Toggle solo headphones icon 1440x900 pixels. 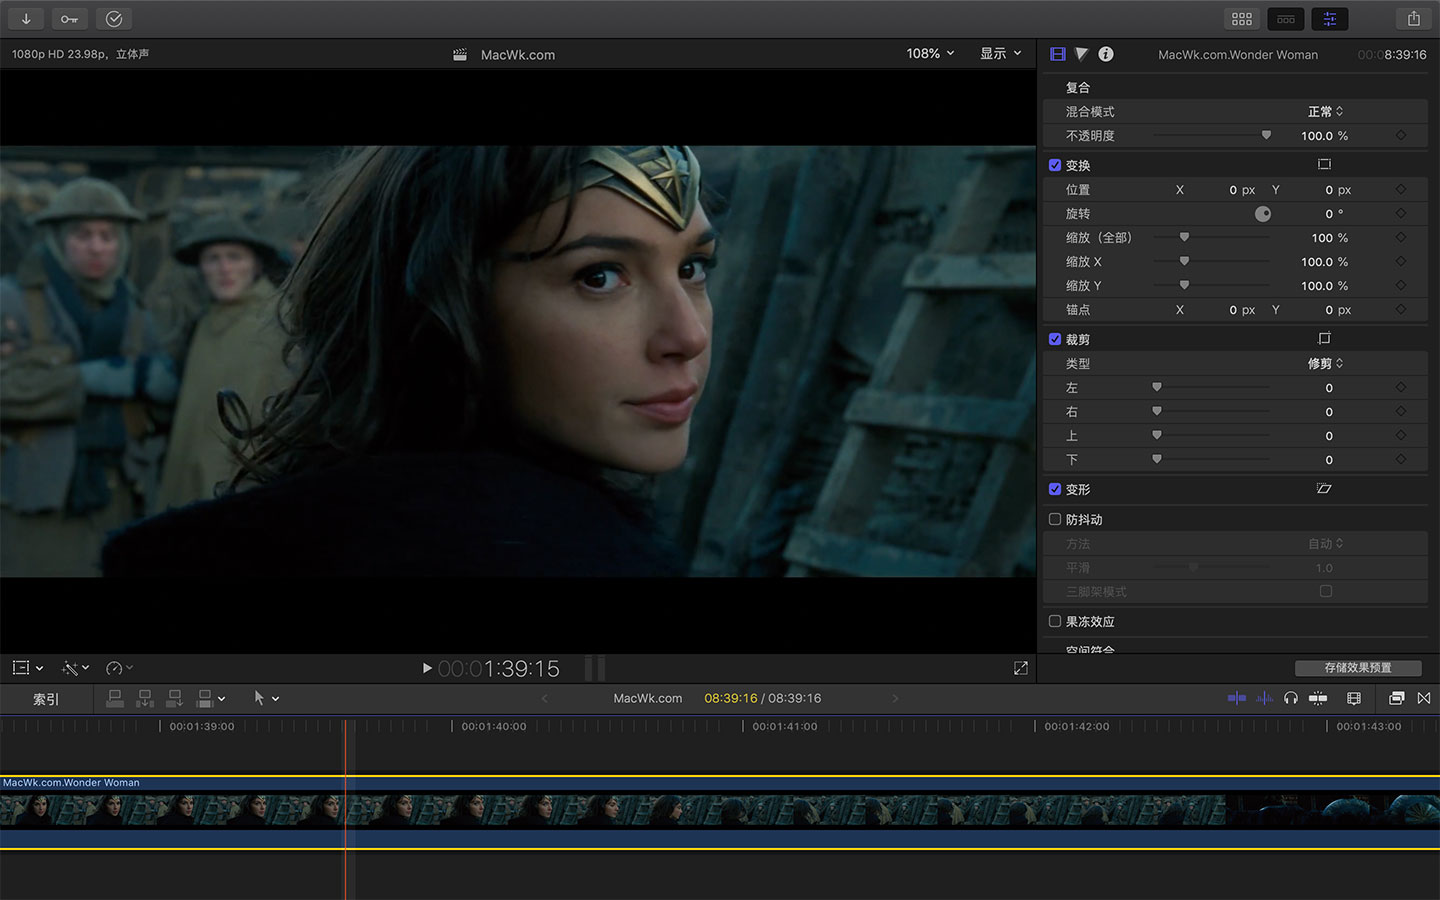pyautogui.click(x=1291, y=698)
